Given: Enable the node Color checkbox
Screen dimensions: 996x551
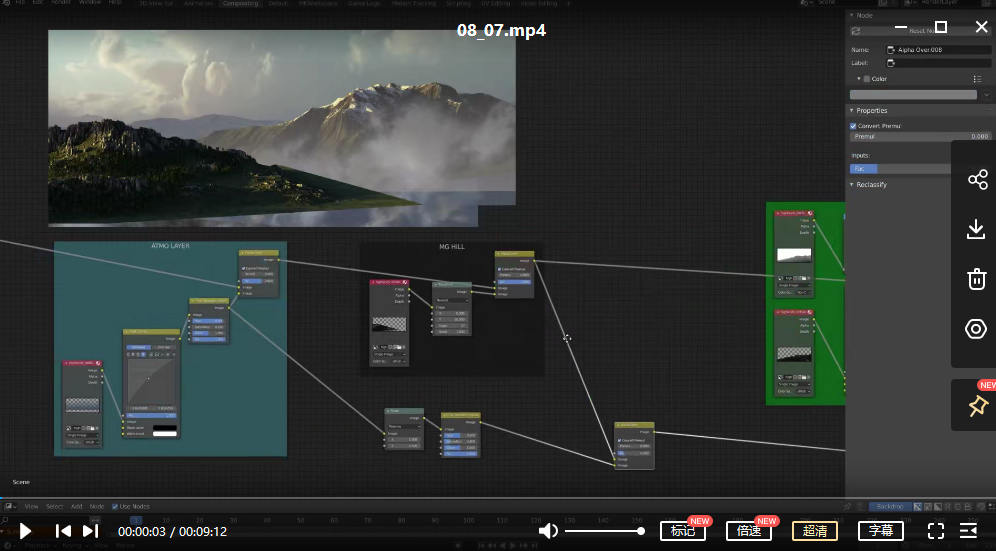Looking at the screenshot, I should (x=868, y=78).
